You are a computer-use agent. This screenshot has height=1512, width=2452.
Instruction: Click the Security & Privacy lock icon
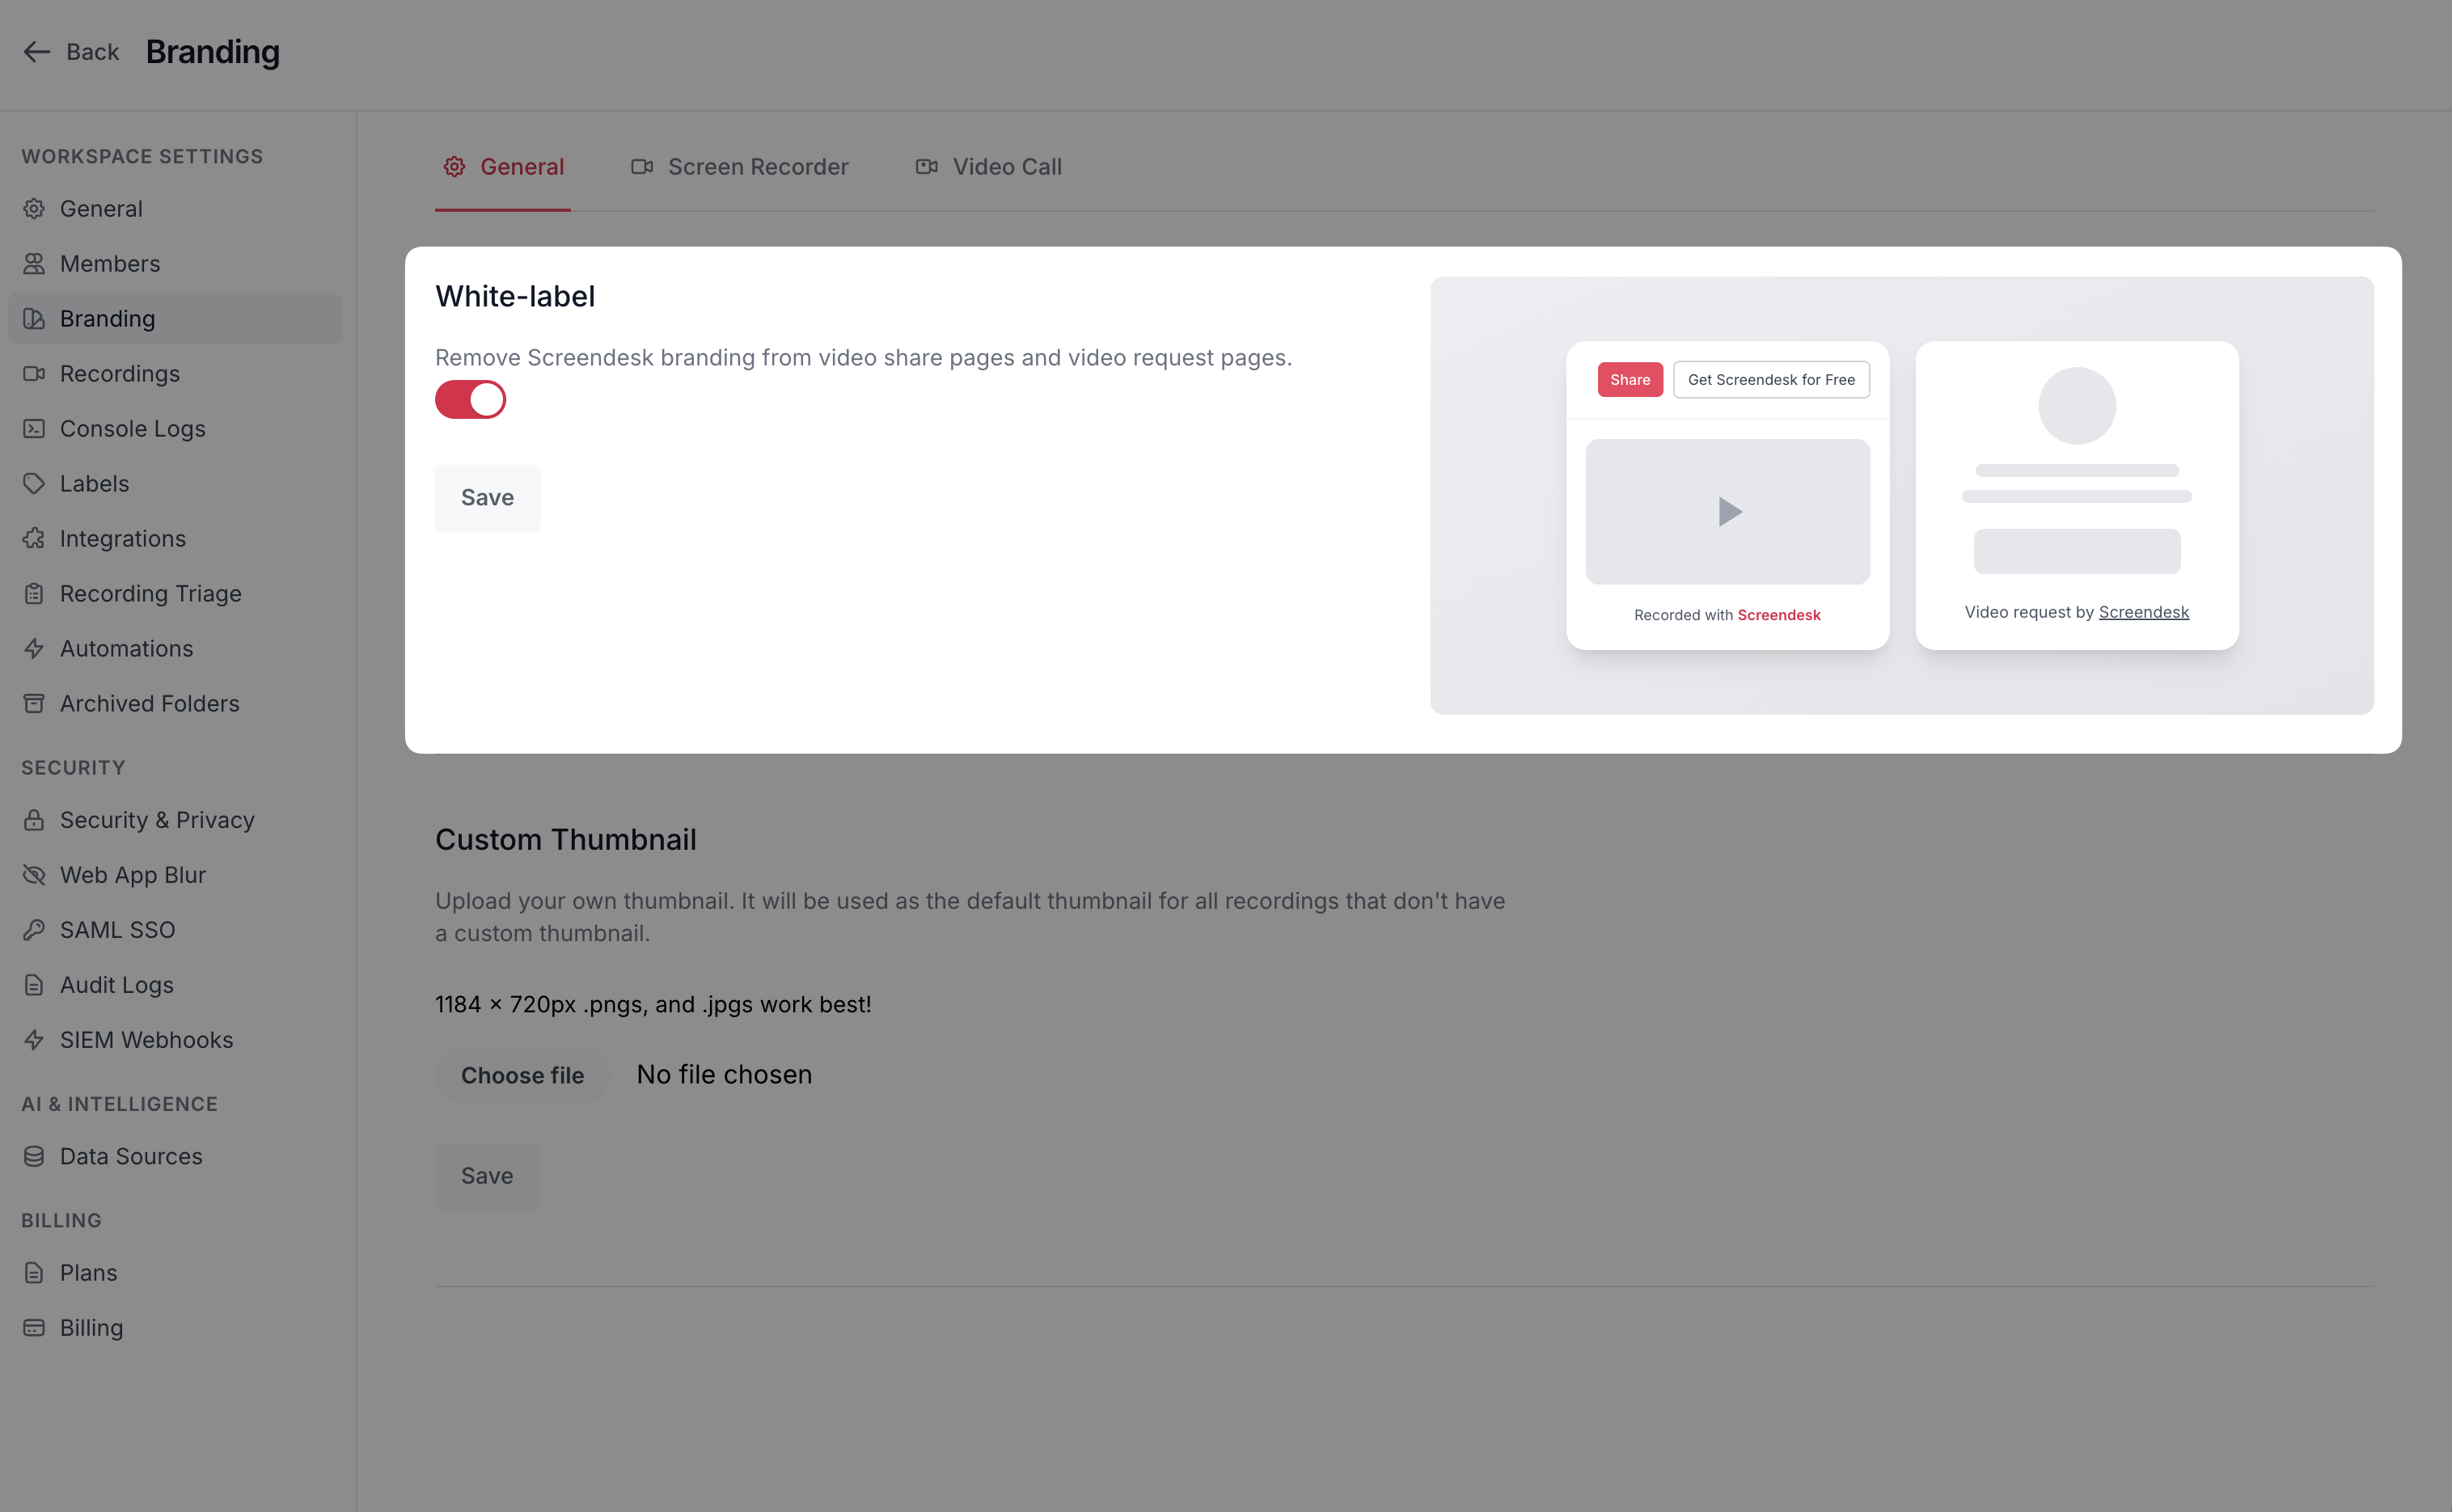(x=34, y=820)
